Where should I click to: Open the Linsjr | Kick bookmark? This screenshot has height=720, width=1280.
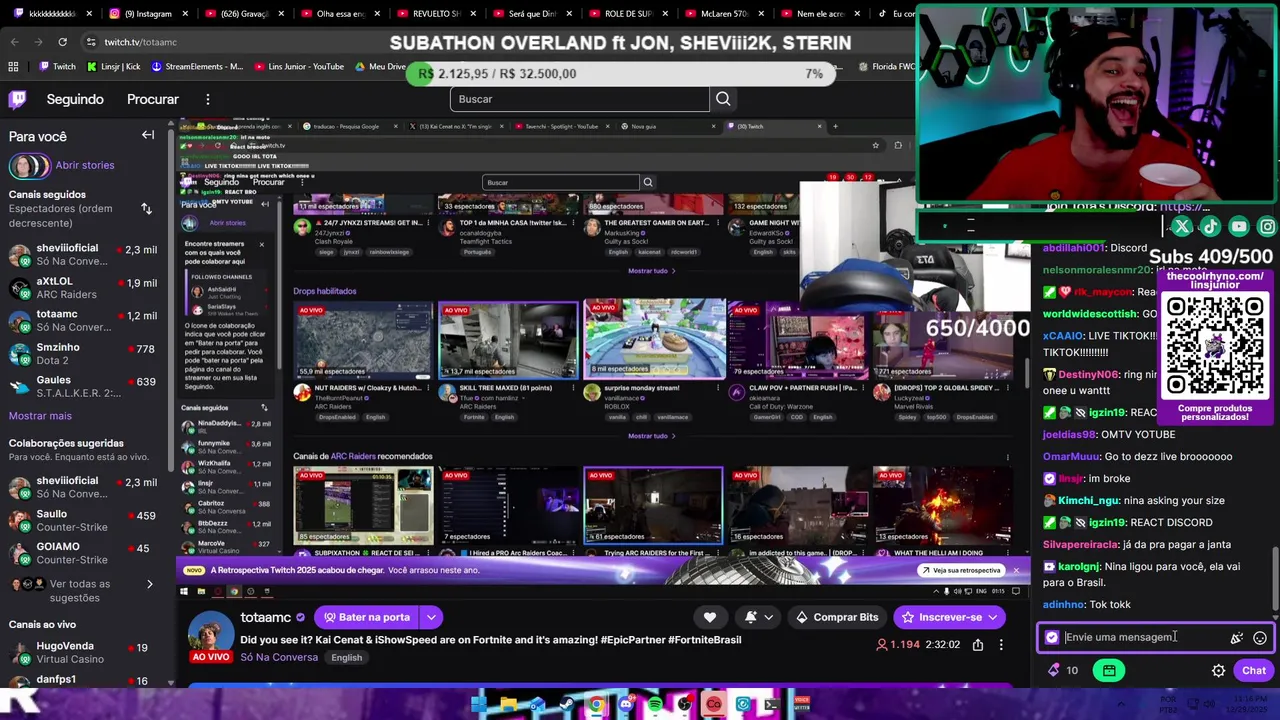[113, 66]
